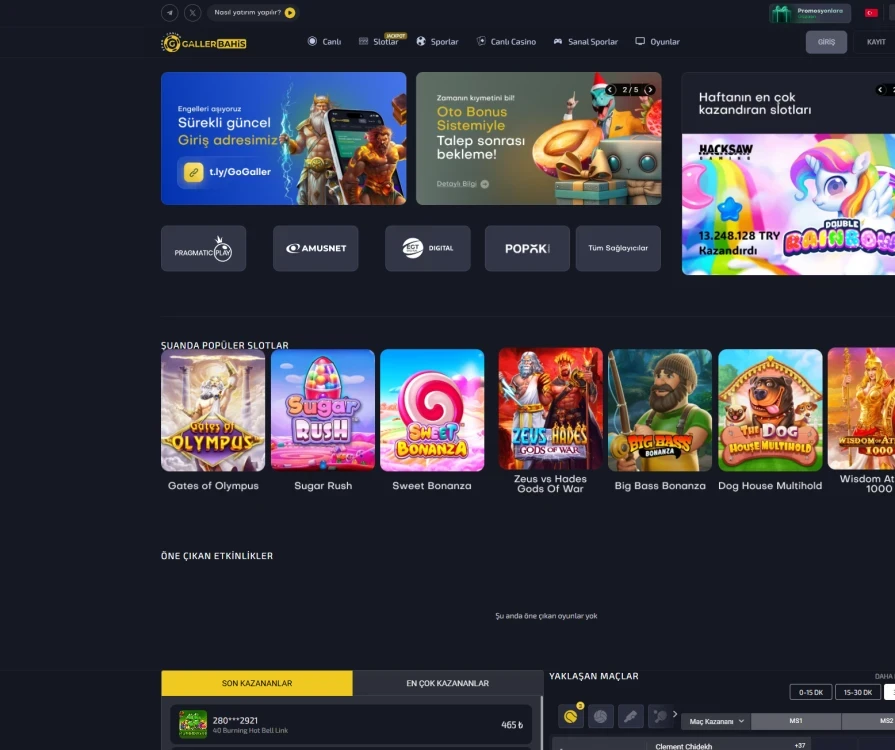Click the KAYIT register button
The width and height of the screenshot is (895, 750).
(x=876, y=42)
